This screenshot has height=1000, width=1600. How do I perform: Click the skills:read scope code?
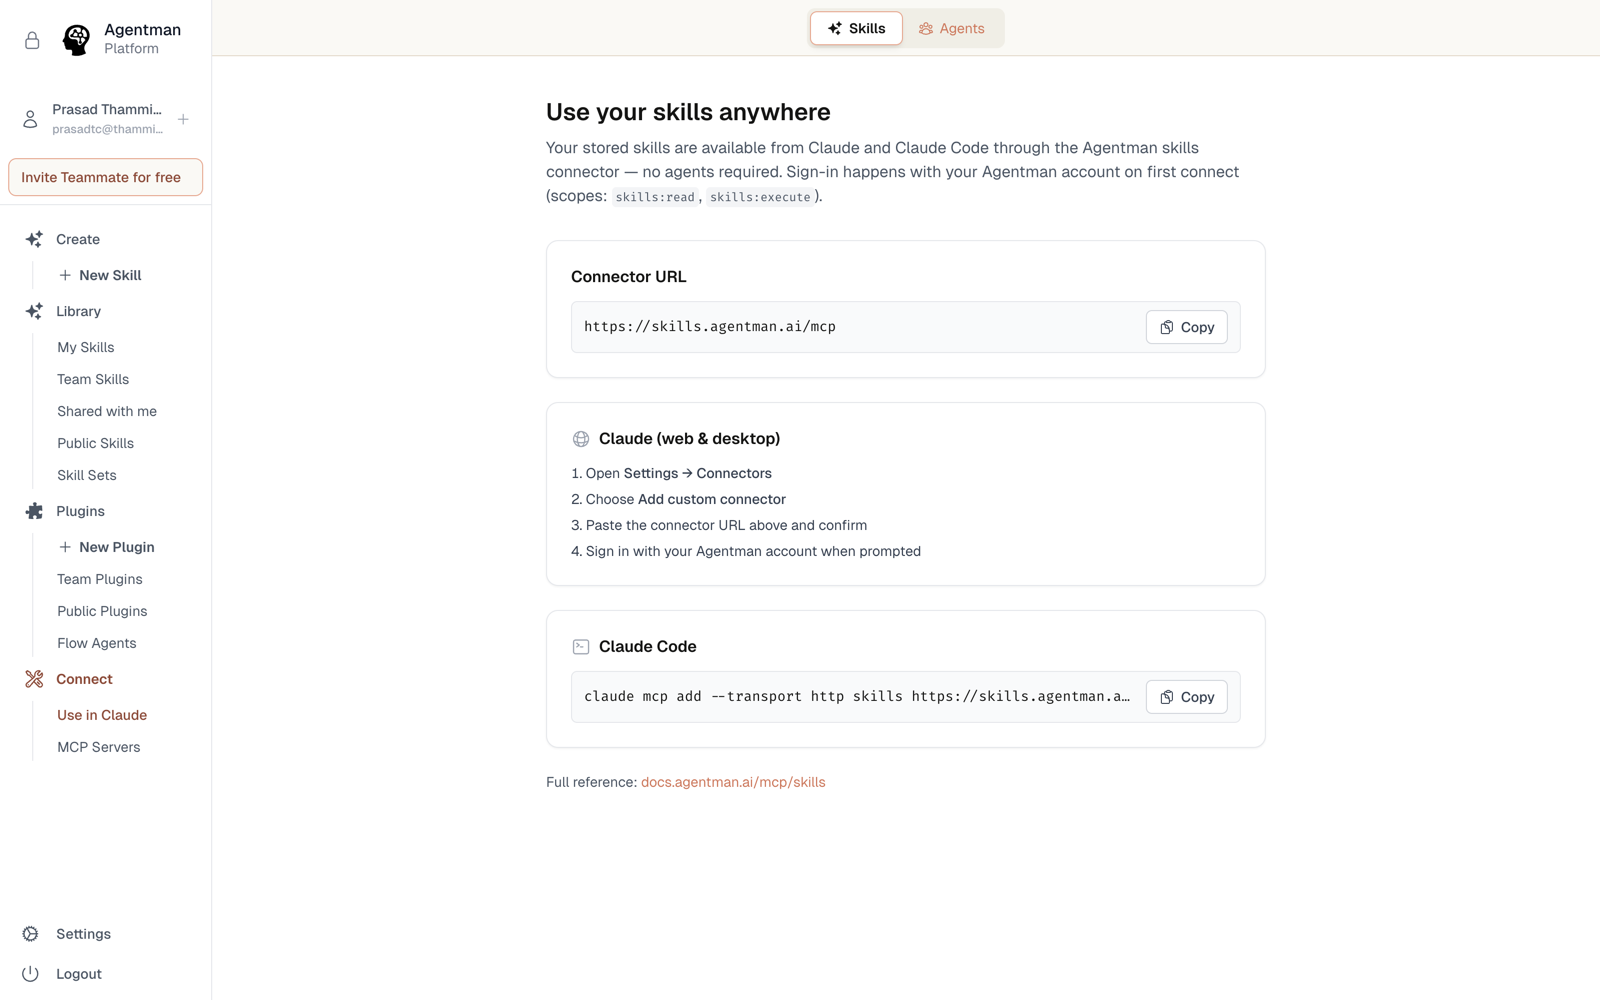pyautogui.click(x=655, y=197)
